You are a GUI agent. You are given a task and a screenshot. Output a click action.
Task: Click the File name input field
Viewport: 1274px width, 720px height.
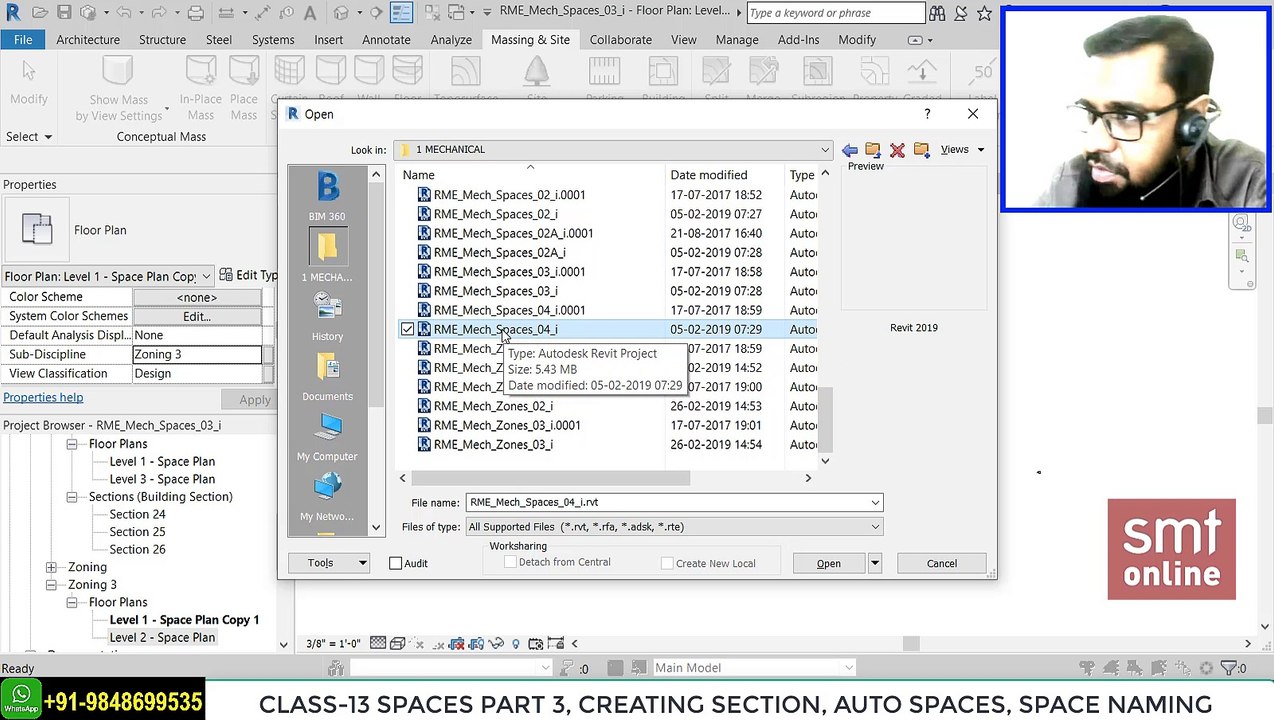(x=666, y=503)
